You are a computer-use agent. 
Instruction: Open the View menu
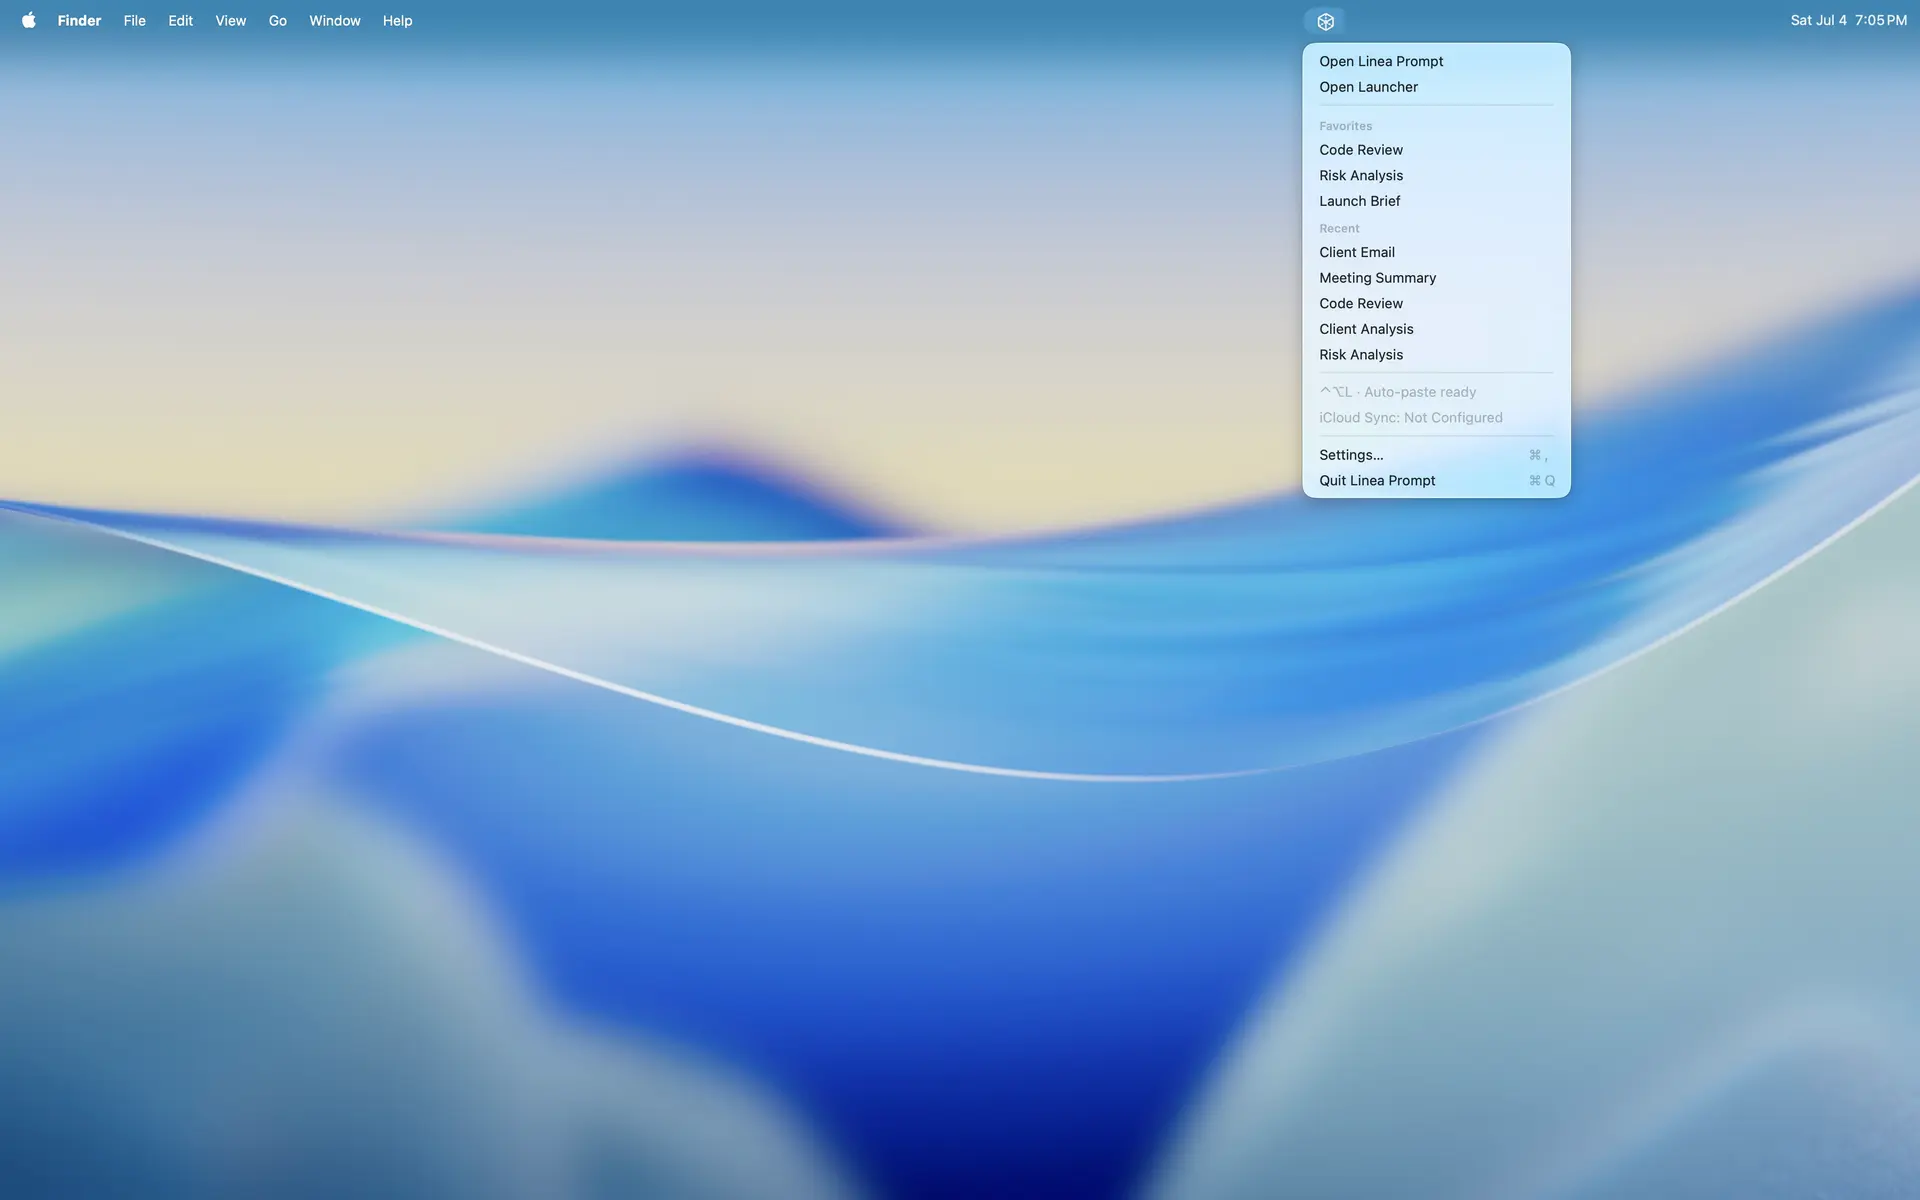pos(230,20)
